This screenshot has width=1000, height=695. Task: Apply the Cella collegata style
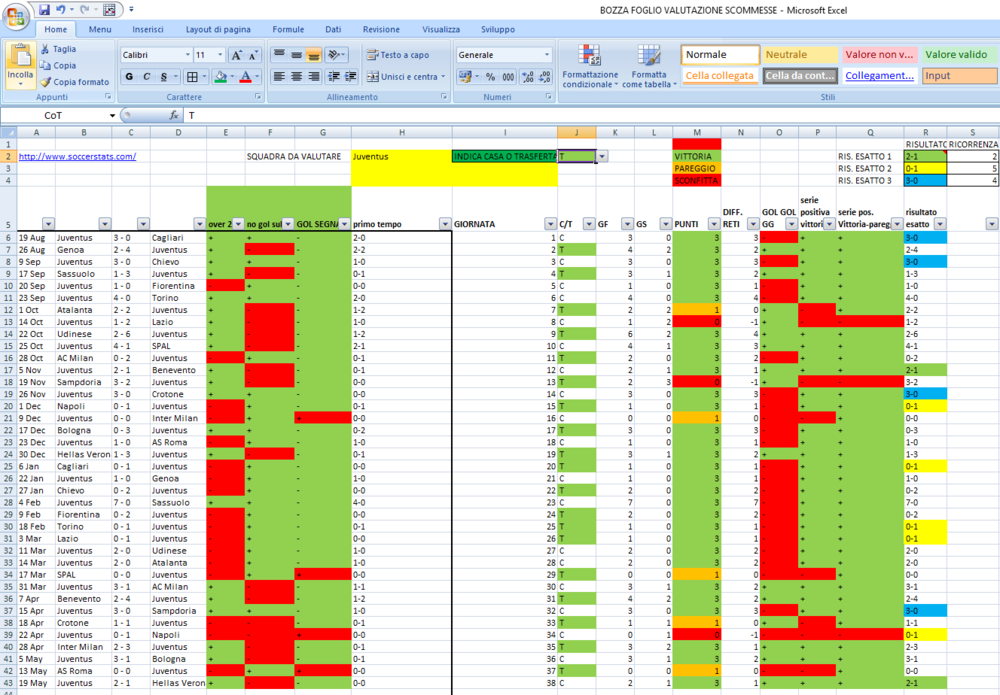tap(720, 76)
